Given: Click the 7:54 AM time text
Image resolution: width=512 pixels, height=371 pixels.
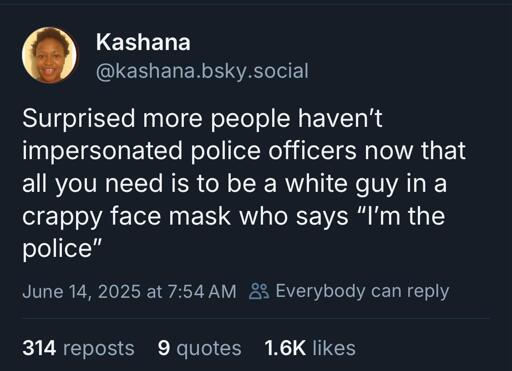Looking at the screenshot, I should (202, 292).
